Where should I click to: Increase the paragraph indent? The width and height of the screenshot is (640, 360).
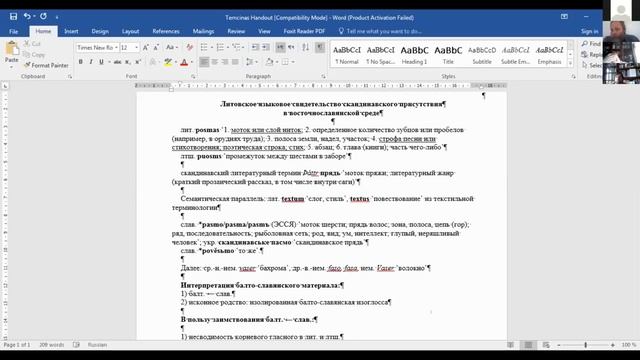tap(266, 47)
